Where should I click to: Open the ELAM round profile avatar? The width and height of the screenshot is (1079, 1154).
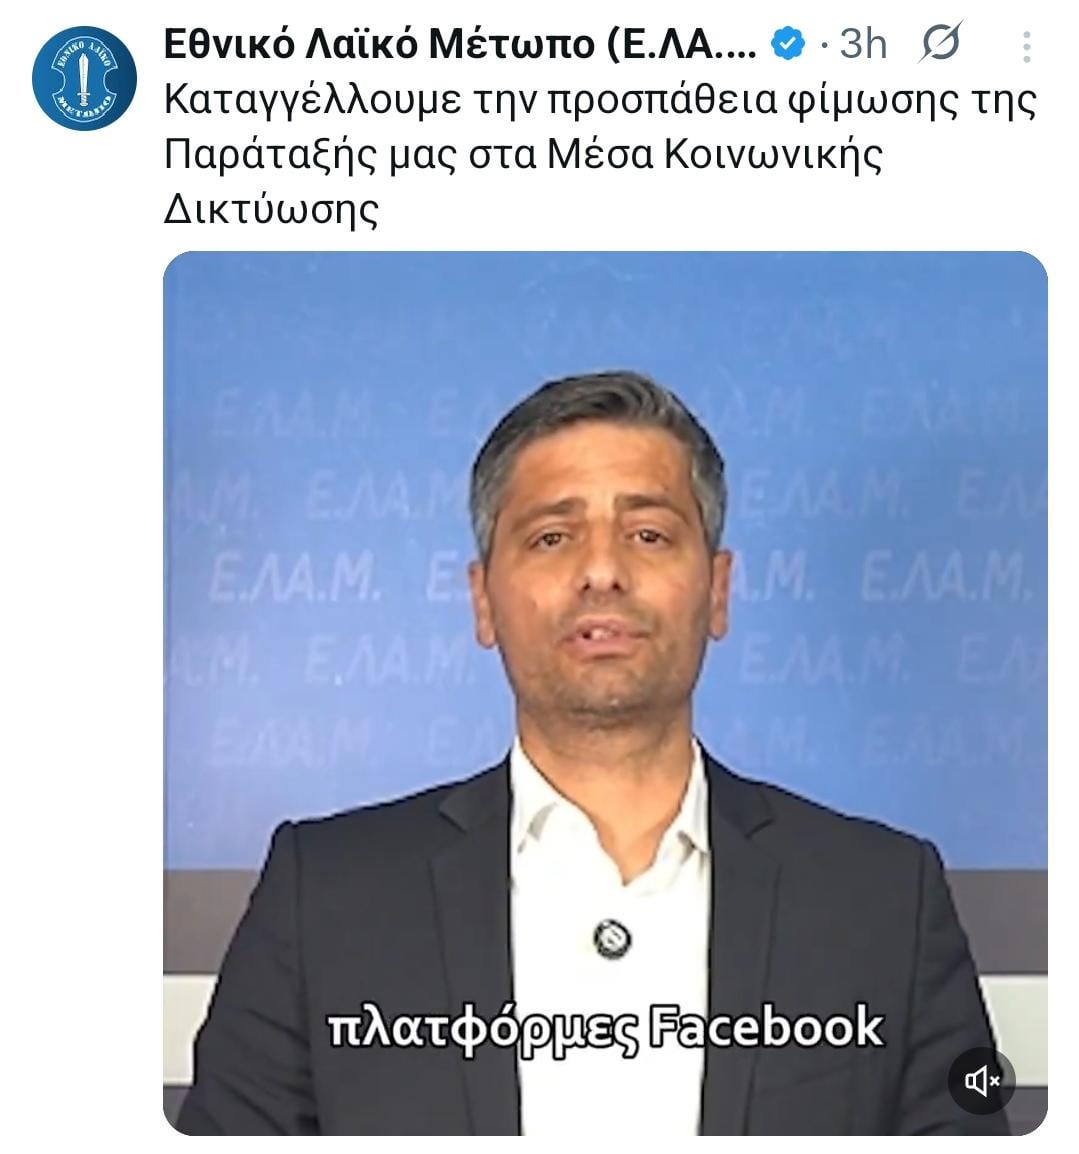pos(85,78)
